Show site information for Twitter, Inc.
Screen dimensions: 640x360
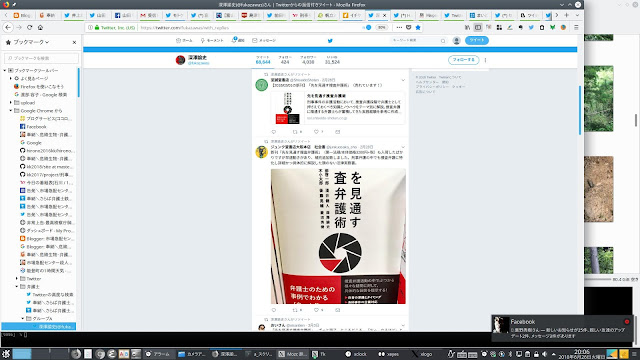(x=112, y=28)
